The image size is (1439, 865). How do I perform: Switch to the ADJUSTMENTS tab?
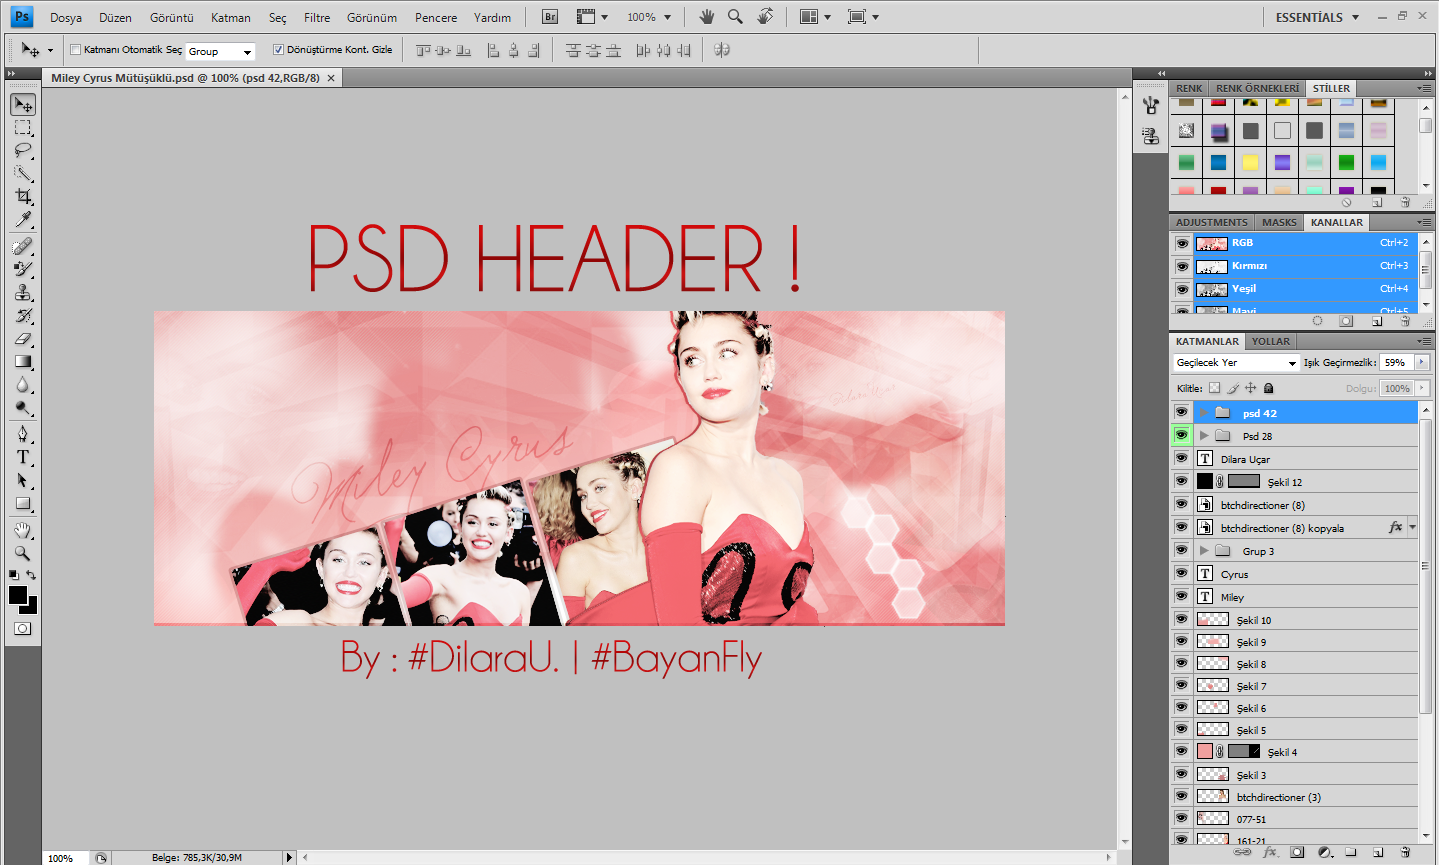(x=1212, y=222)
